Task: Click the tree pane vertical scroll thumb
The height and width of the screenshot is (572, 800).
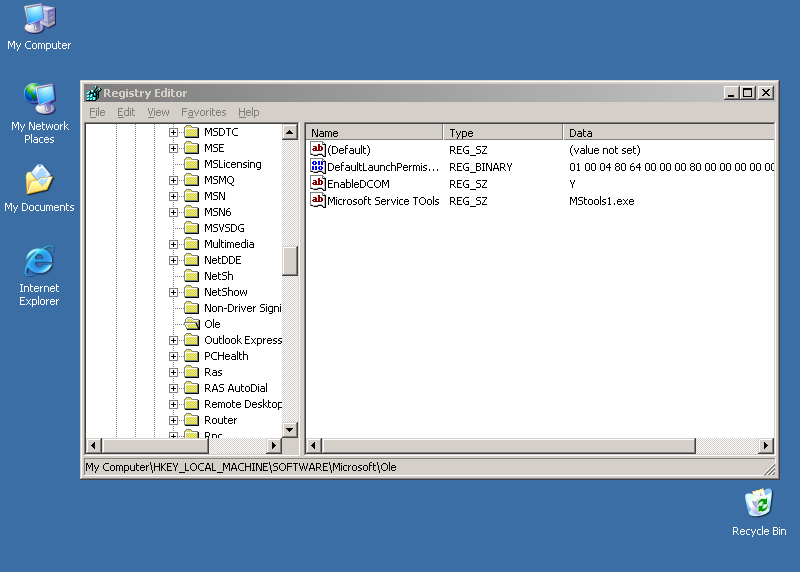Action: 290,261
